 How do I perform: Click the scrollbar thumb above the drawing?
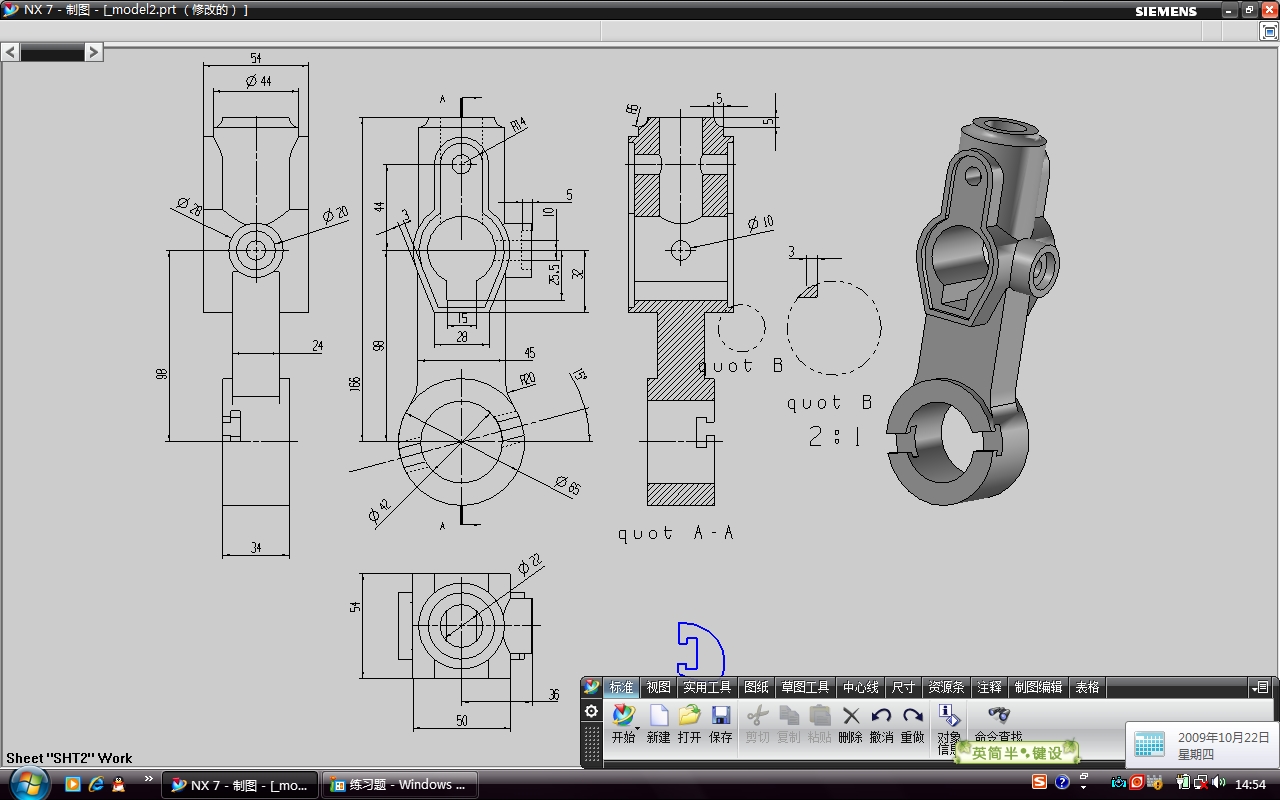click(x=53, y=52)
